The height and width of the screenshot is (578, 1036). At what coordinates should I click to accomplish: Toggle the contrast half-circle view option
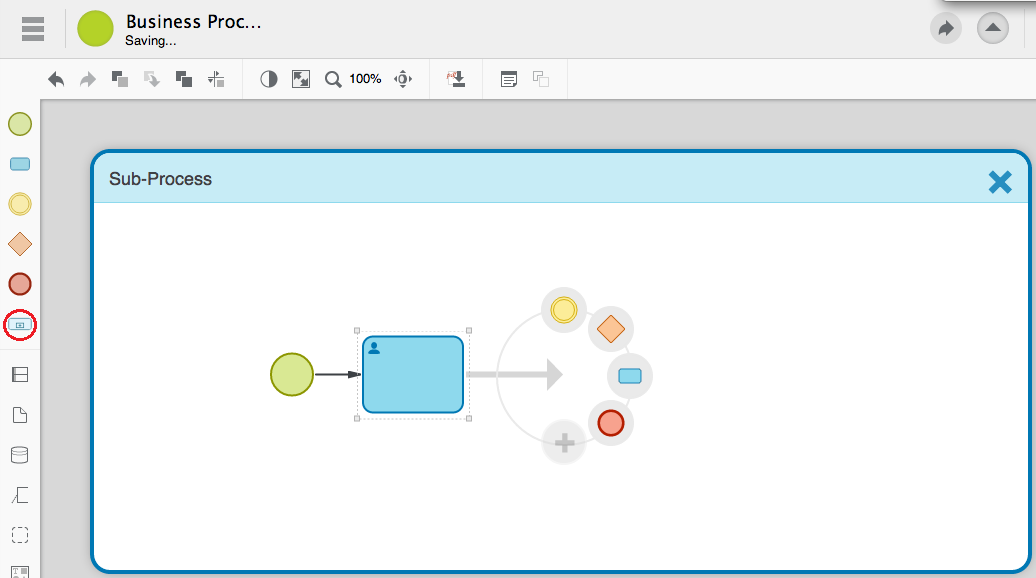268,79
